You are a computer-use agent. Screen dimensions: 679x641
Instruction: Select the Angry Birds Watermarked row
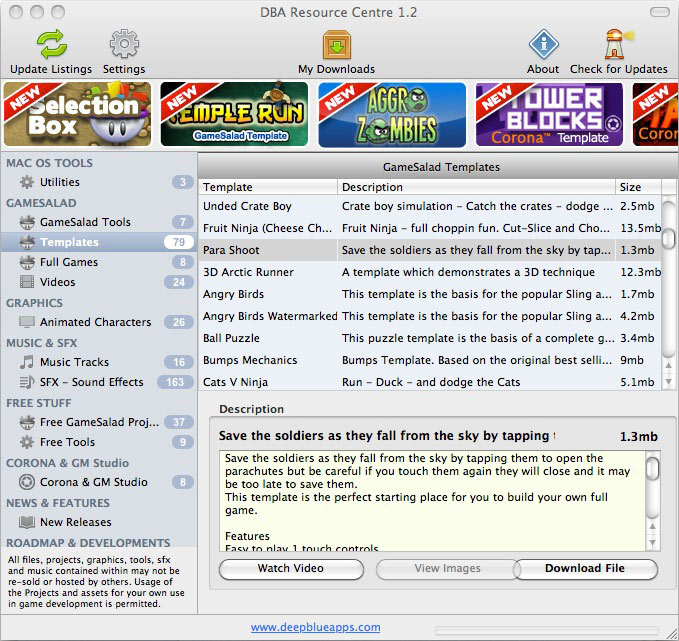click(x=430, y=316)
